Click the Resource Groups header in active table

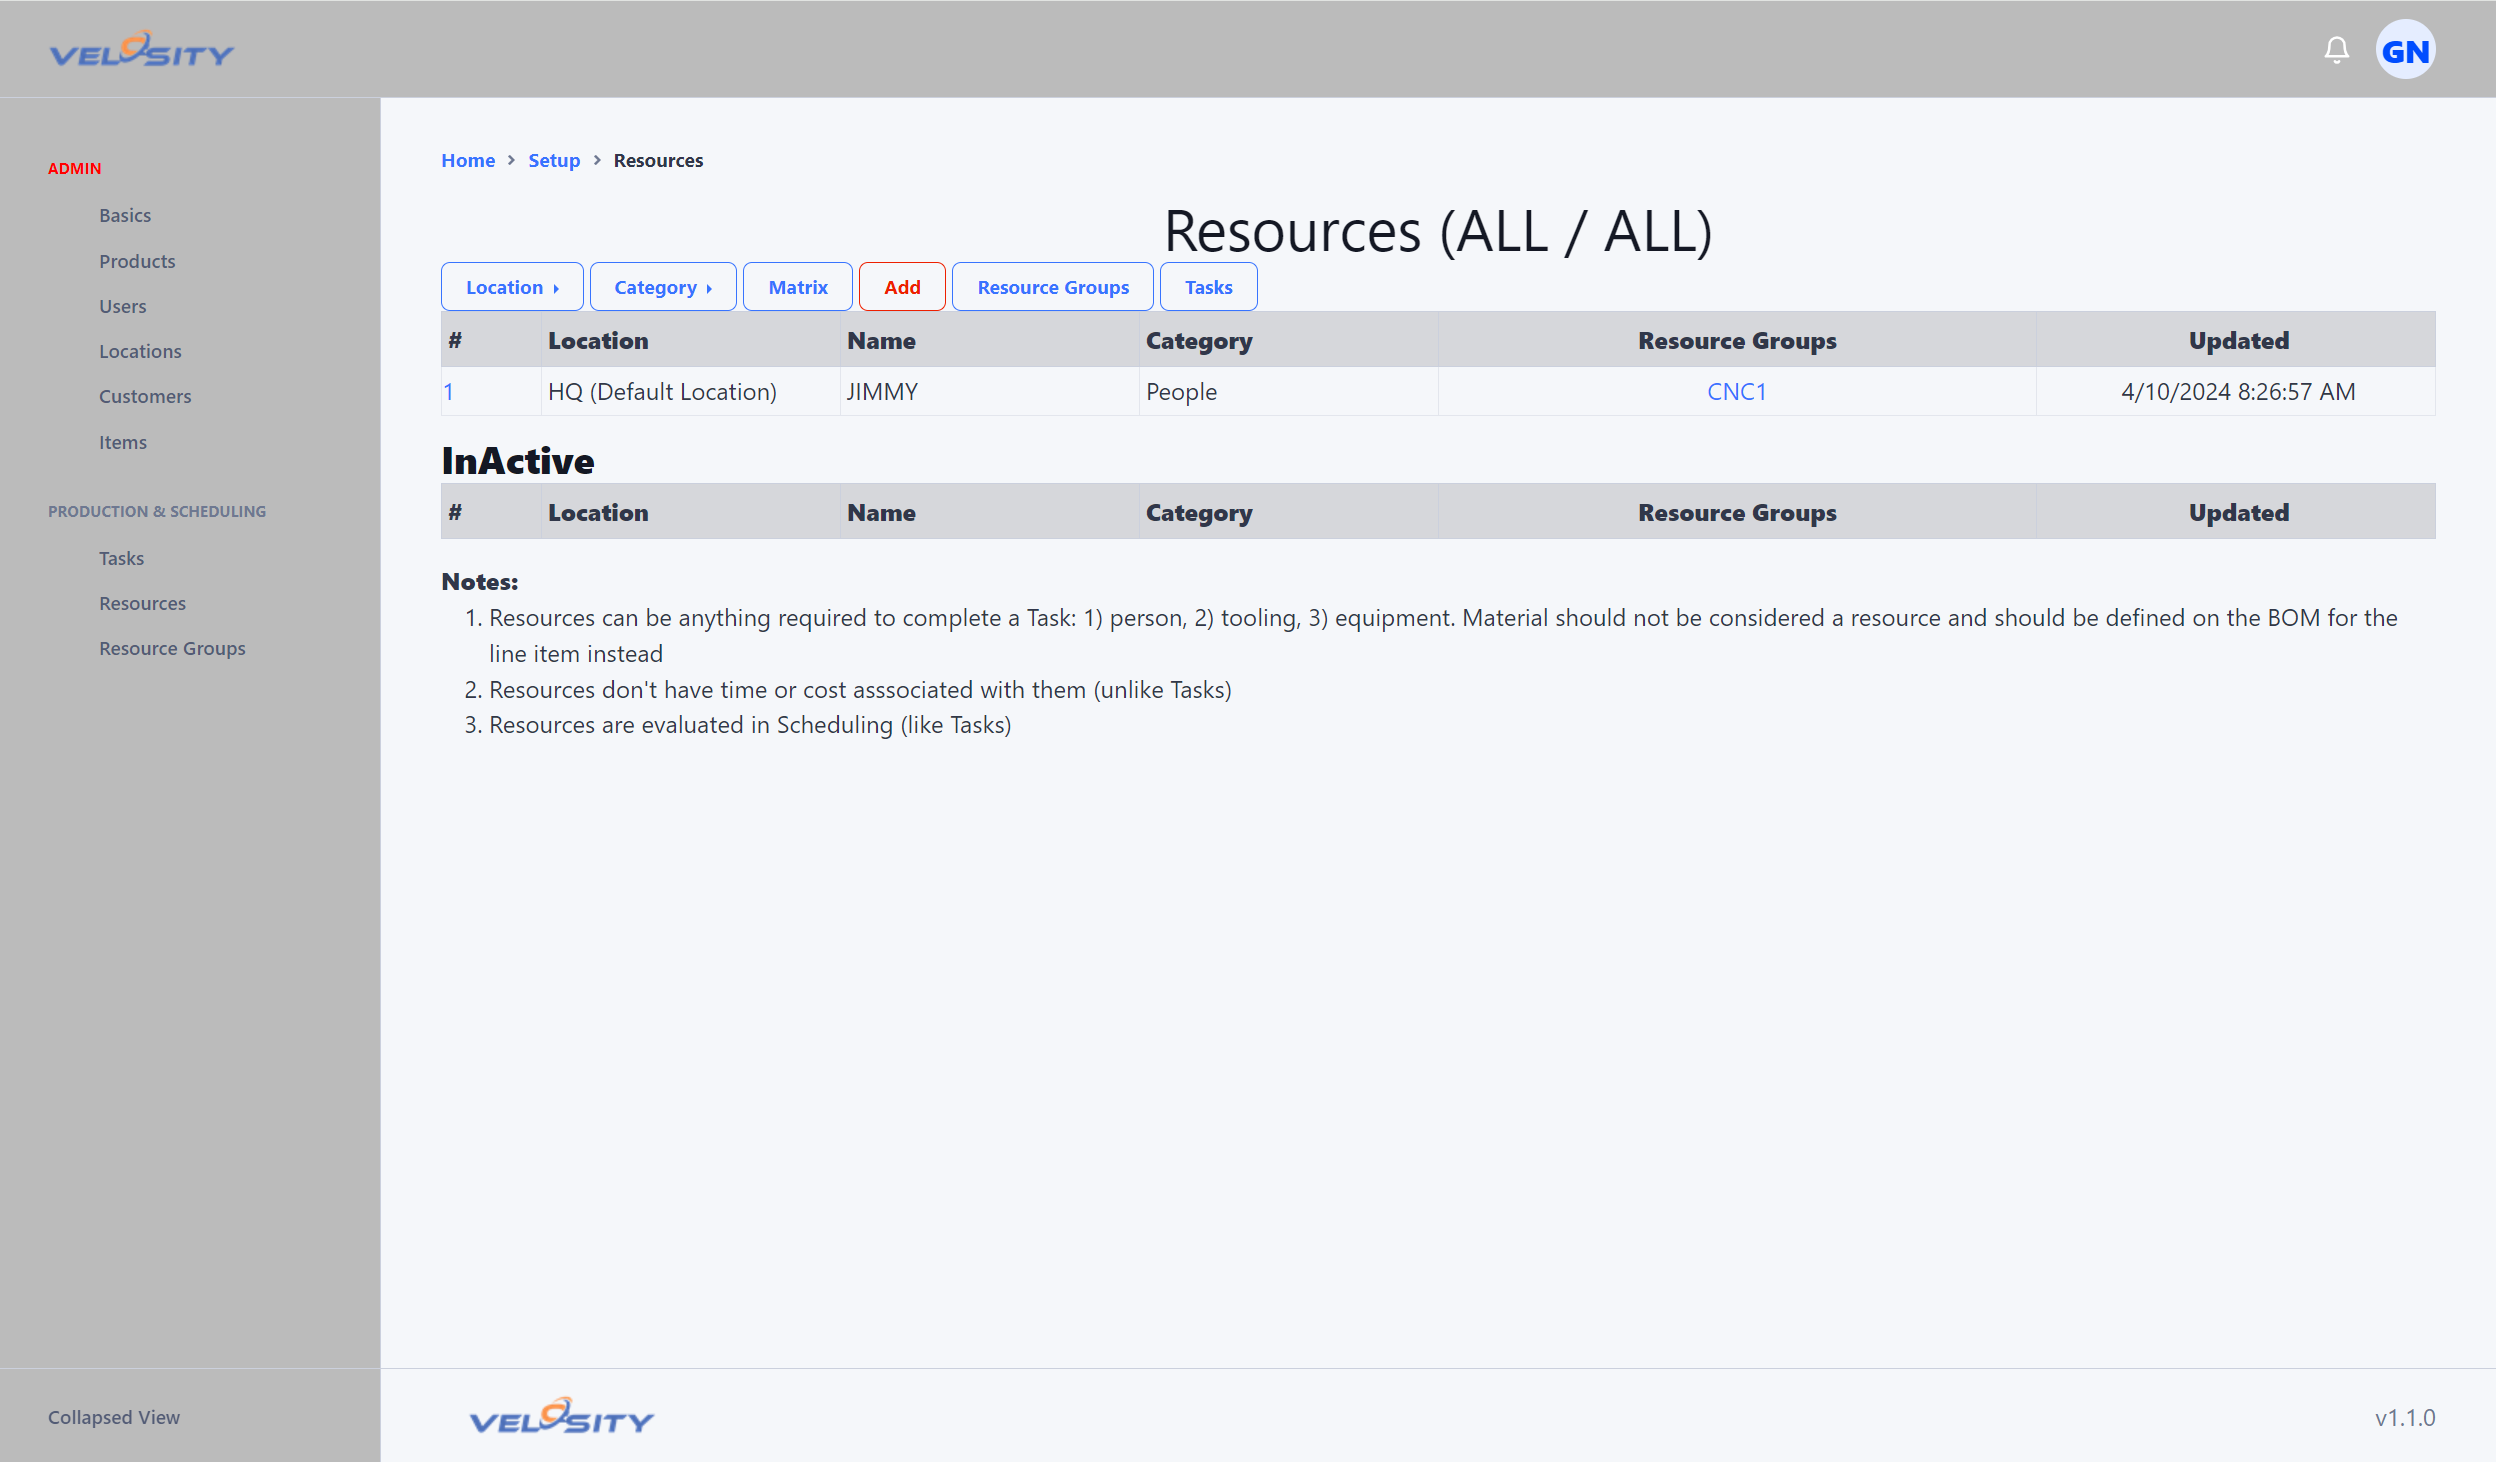pos(1737,341)
